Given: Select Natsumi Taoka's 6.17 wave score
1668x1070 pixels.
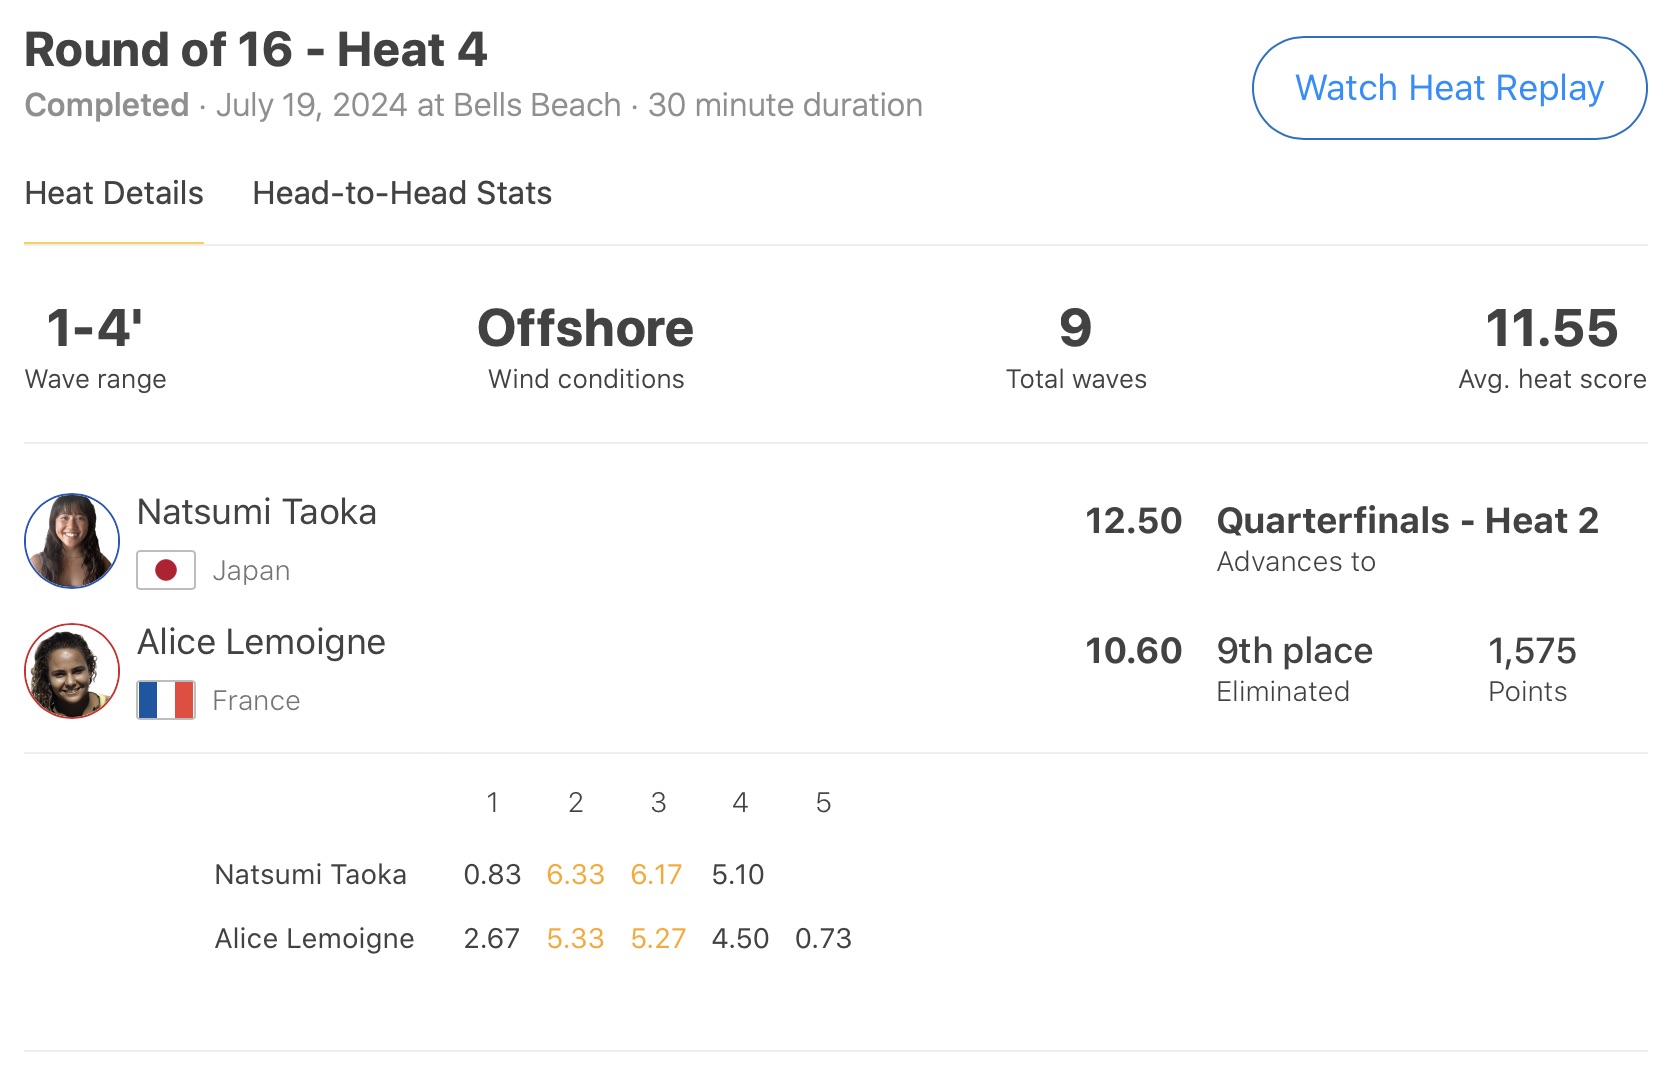Looking at the screenshot, I should click(656, 875).
